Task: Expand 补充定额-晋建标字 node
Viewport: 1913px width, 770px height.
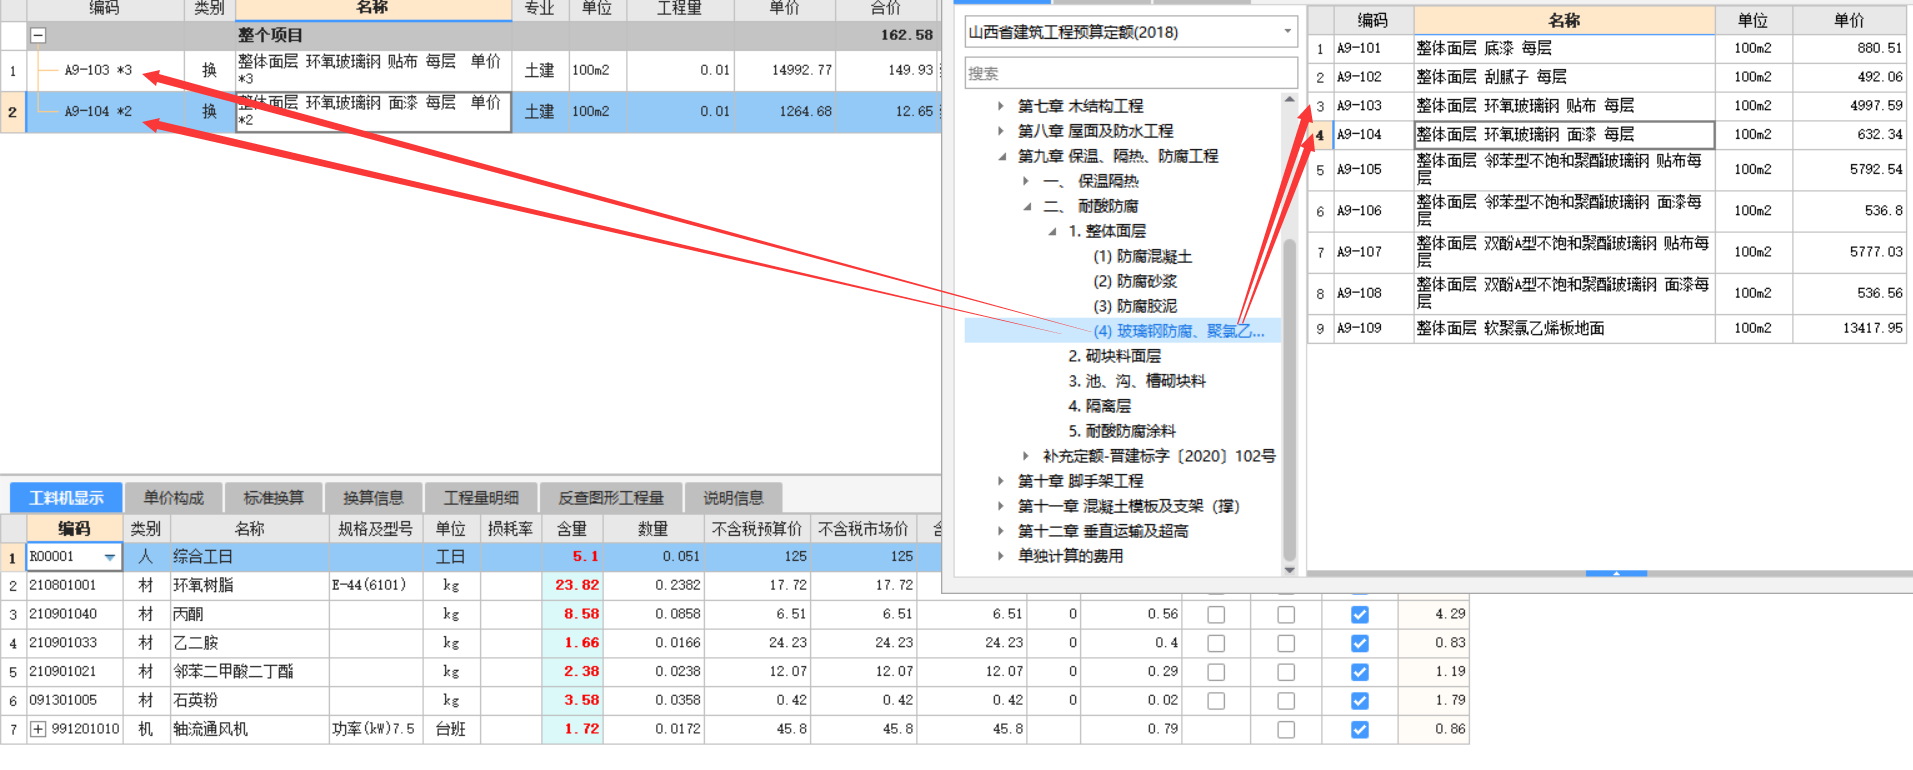Action: click(x=1025, y=456)
